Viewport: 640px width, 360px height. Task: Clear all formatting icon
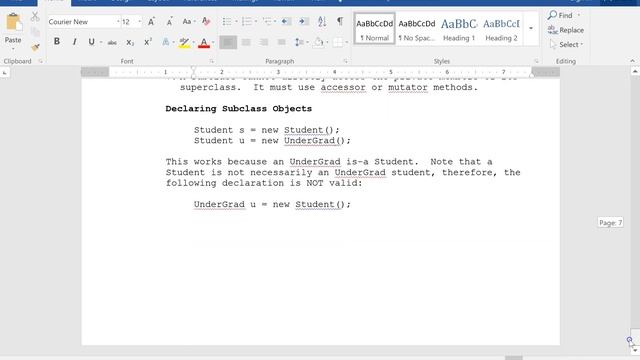pos(206,22)
